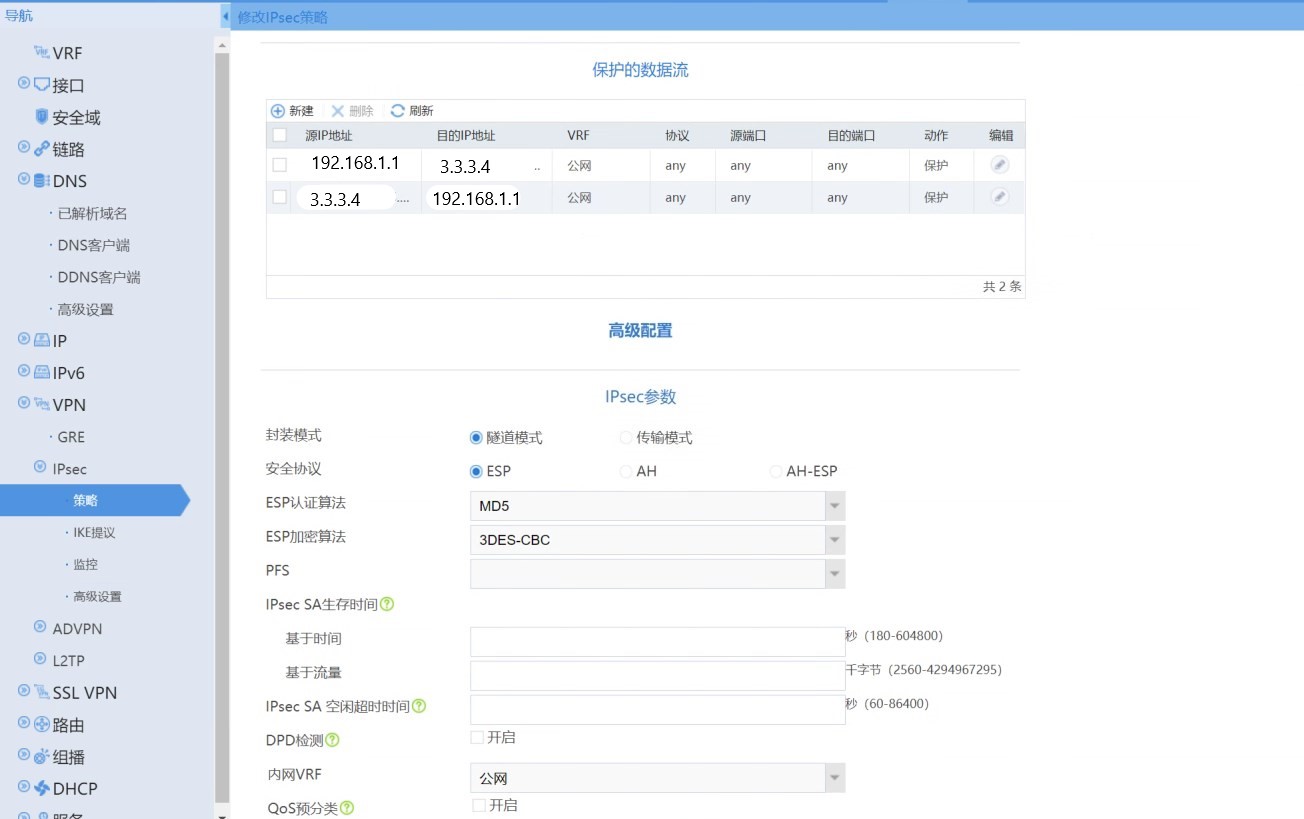Click the 目的IP地址 column header
Screen dimensions: 1304x819
coord(466,136)
